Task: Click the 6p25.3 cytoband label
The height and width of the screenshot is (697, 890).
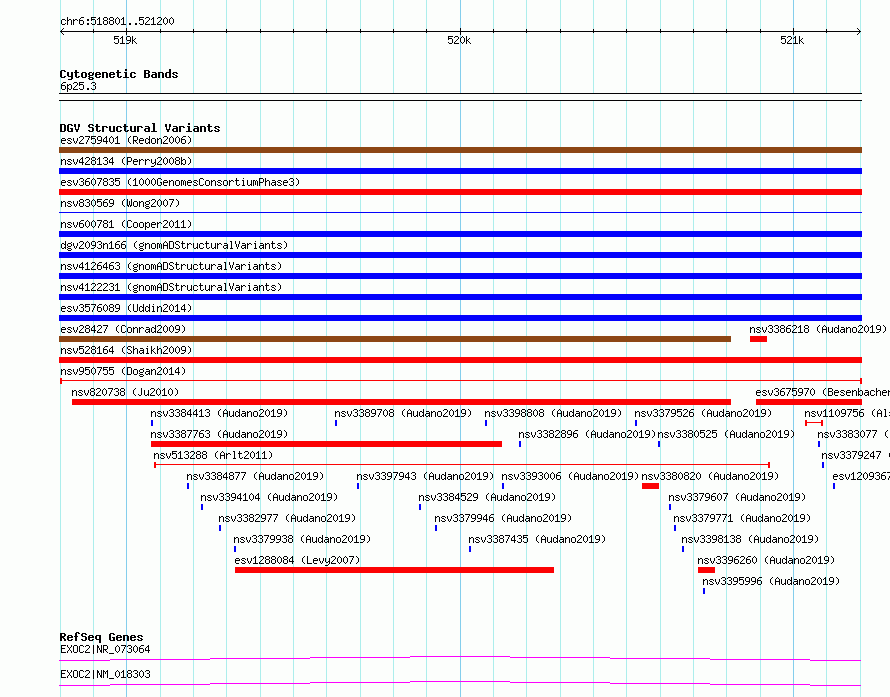Action: click(x=78, y=86)
